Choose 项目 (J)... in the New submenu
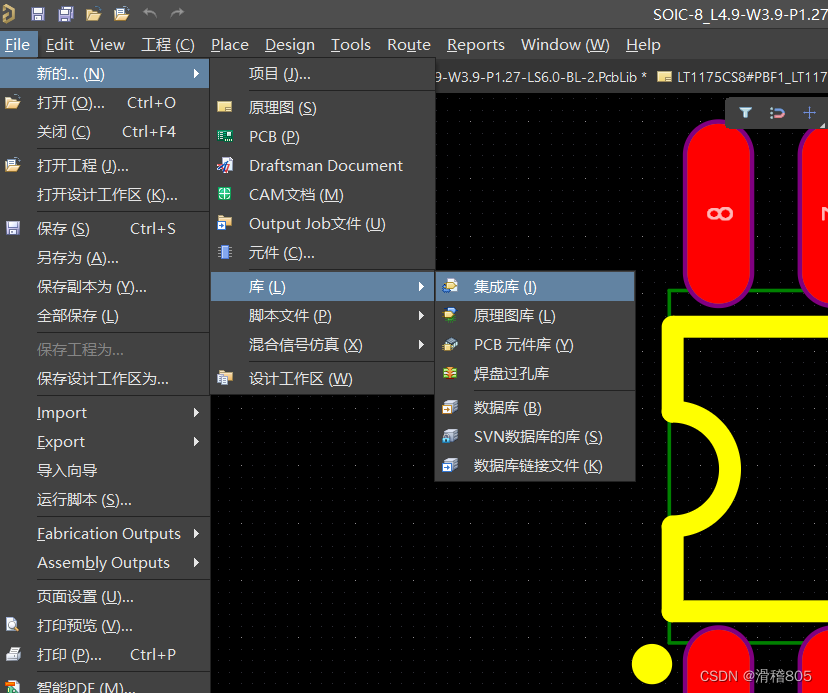828x693 pixels. pyautogui.click(x=323, y=73)
